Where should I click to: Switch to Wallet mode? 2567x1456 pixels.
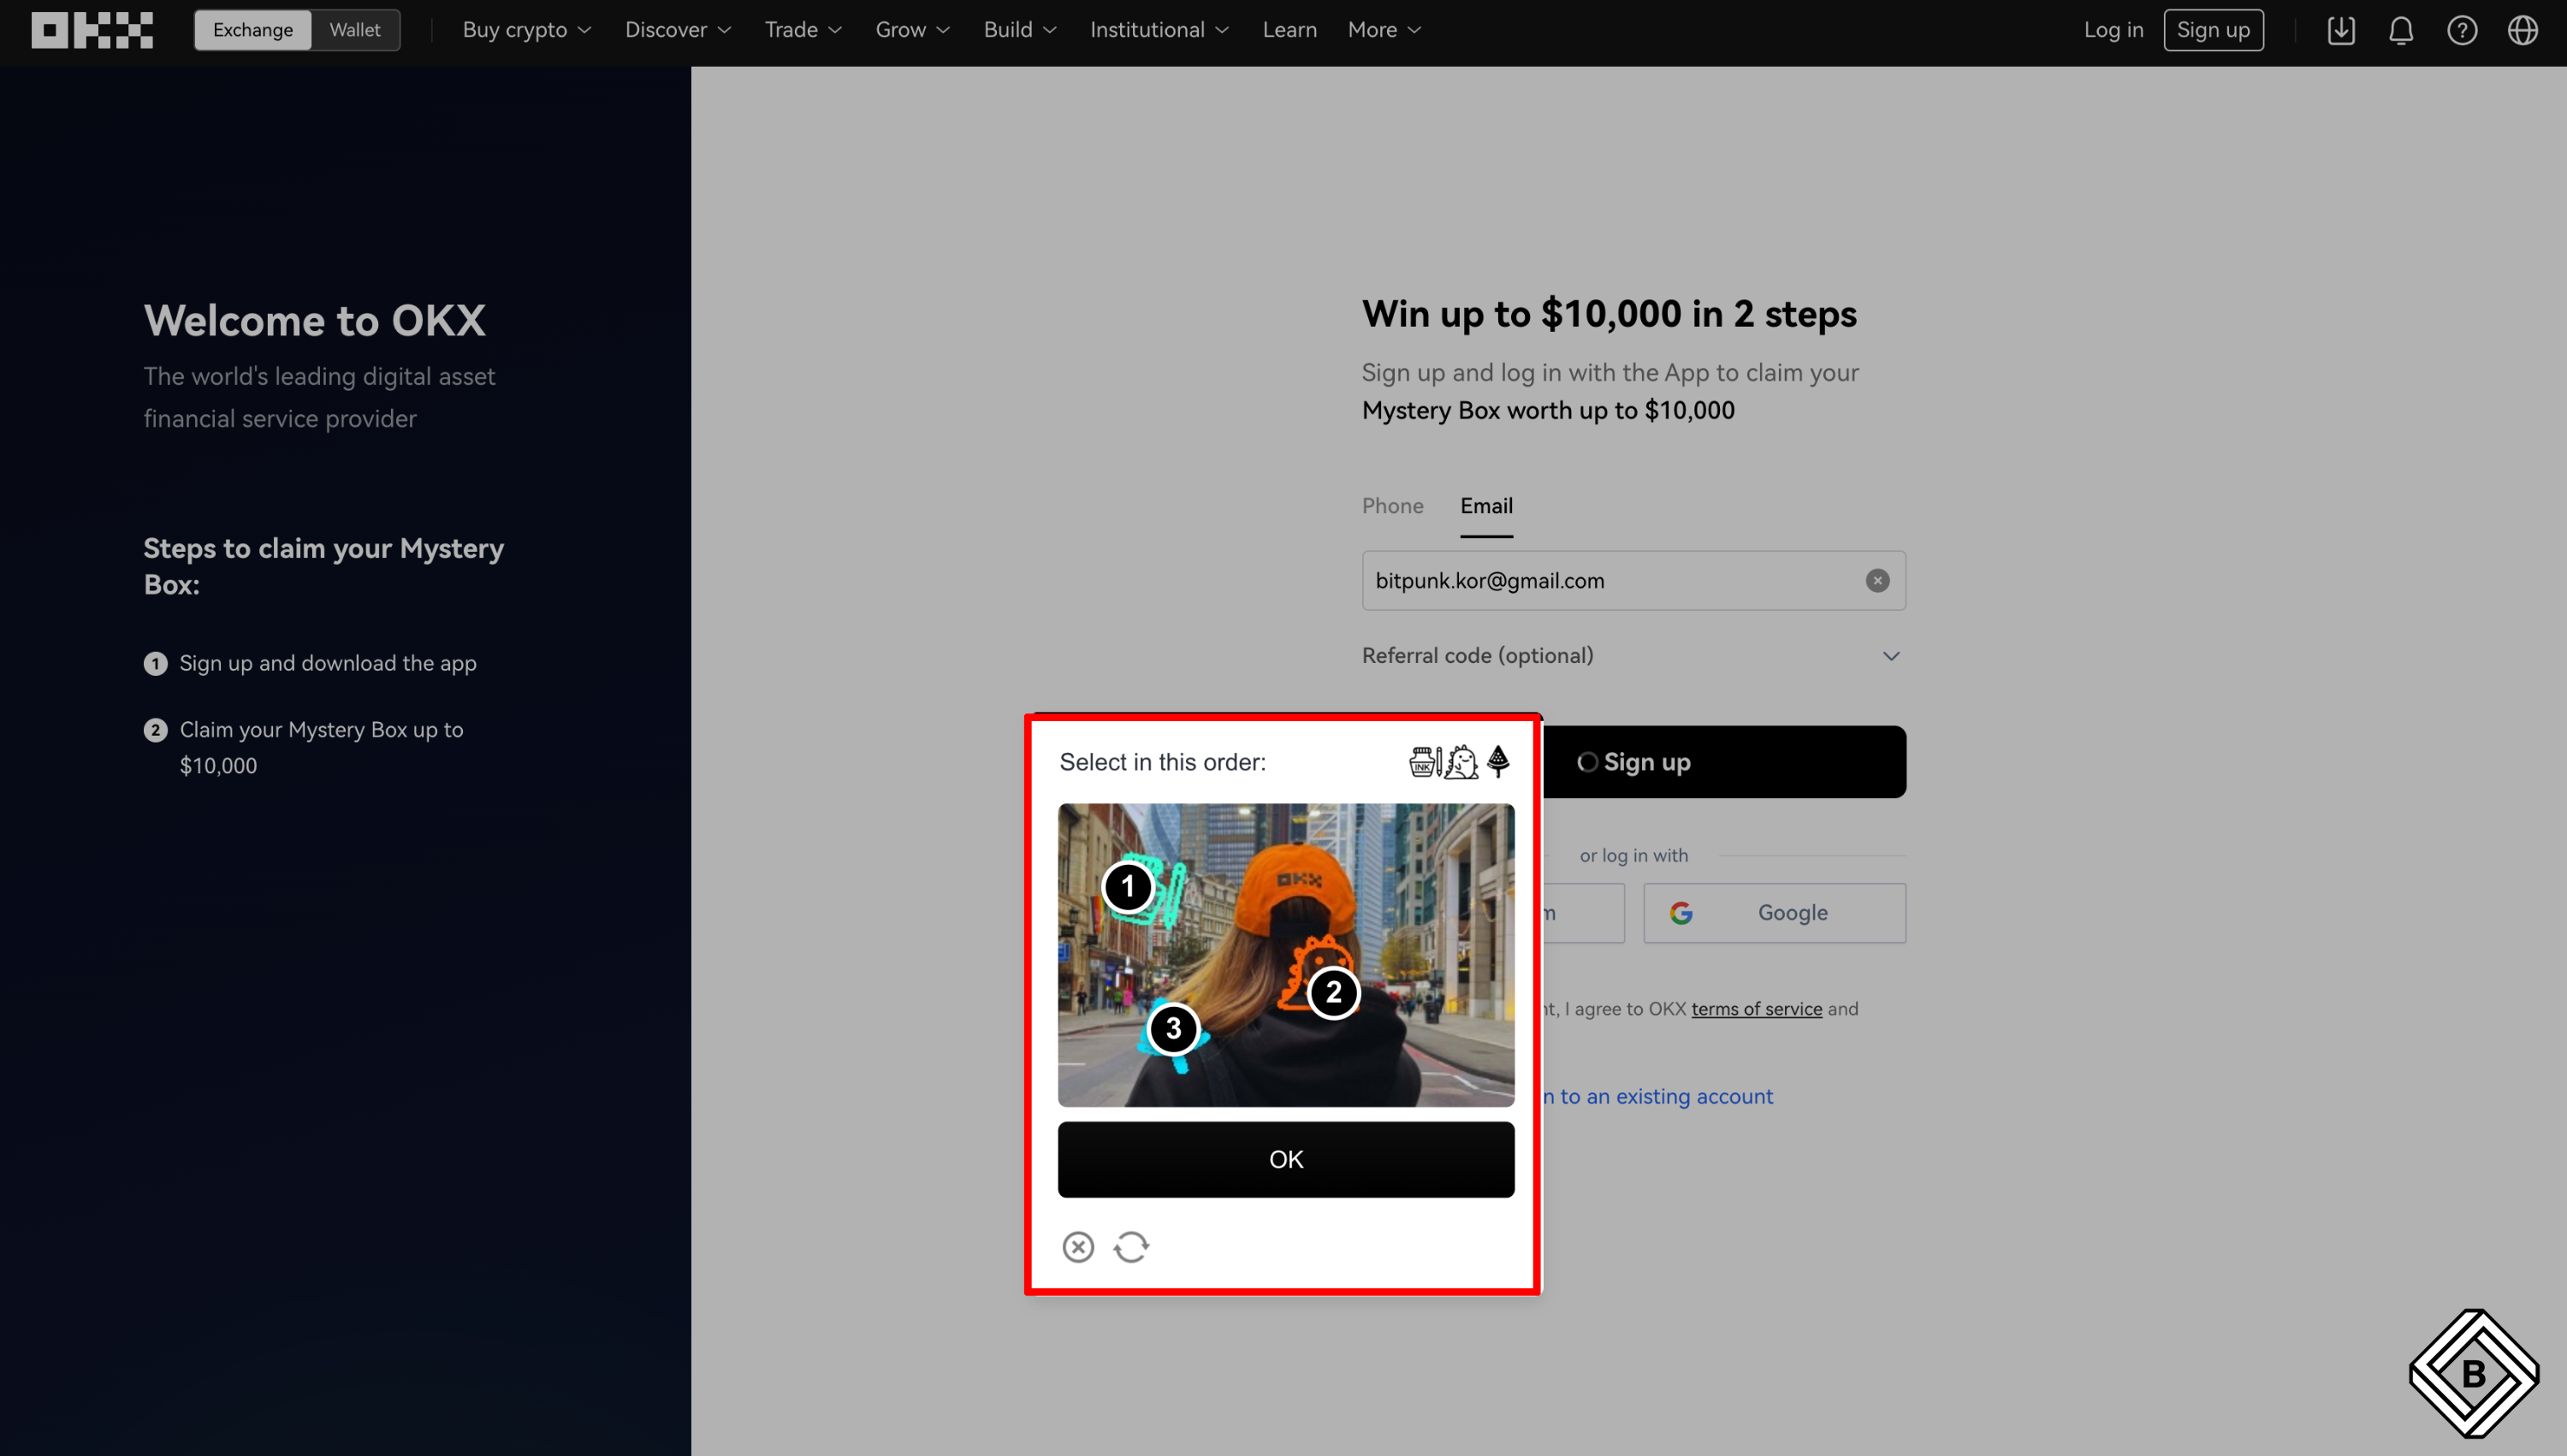[355, 30]
